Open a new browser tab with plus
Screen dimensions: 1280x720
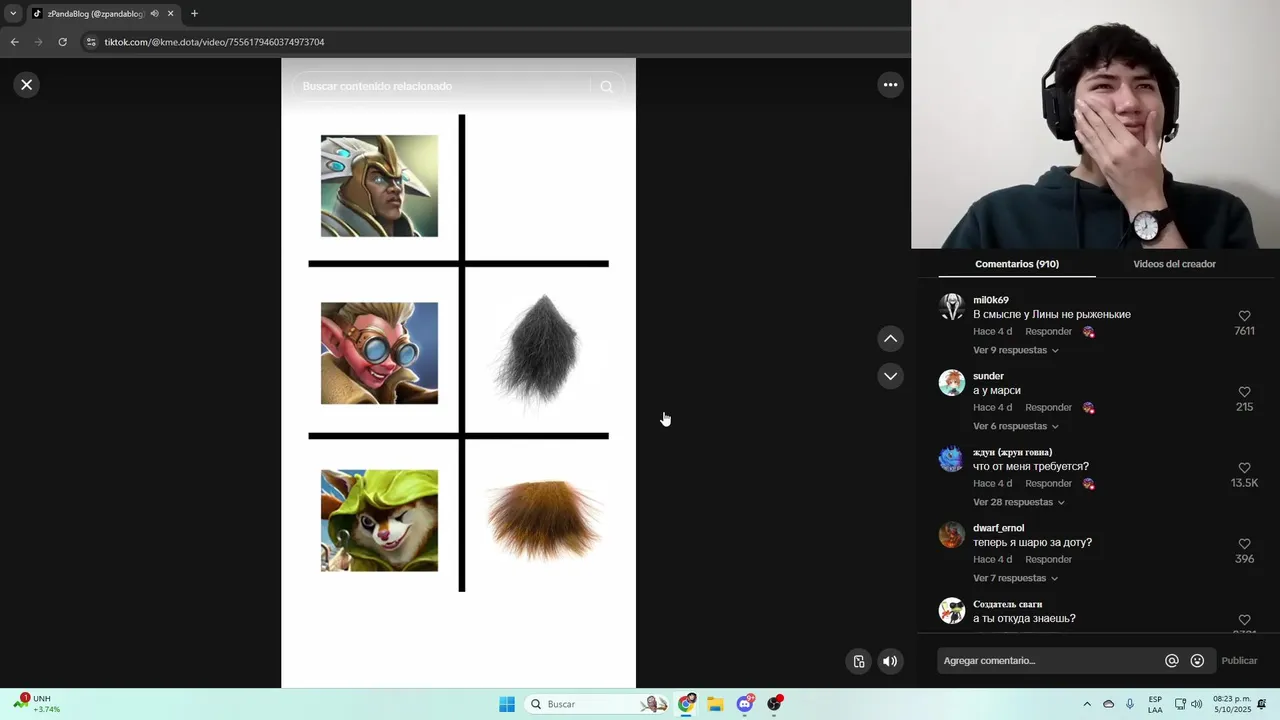pos(194,14)
